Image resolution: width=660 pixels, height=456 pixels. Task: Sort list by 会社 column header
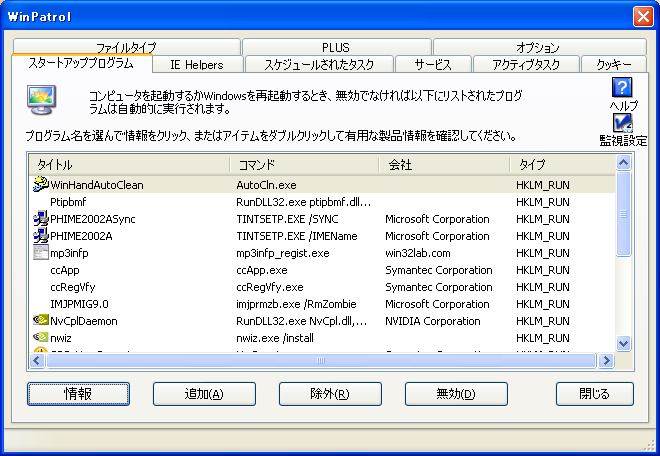[x=444, y=164]
